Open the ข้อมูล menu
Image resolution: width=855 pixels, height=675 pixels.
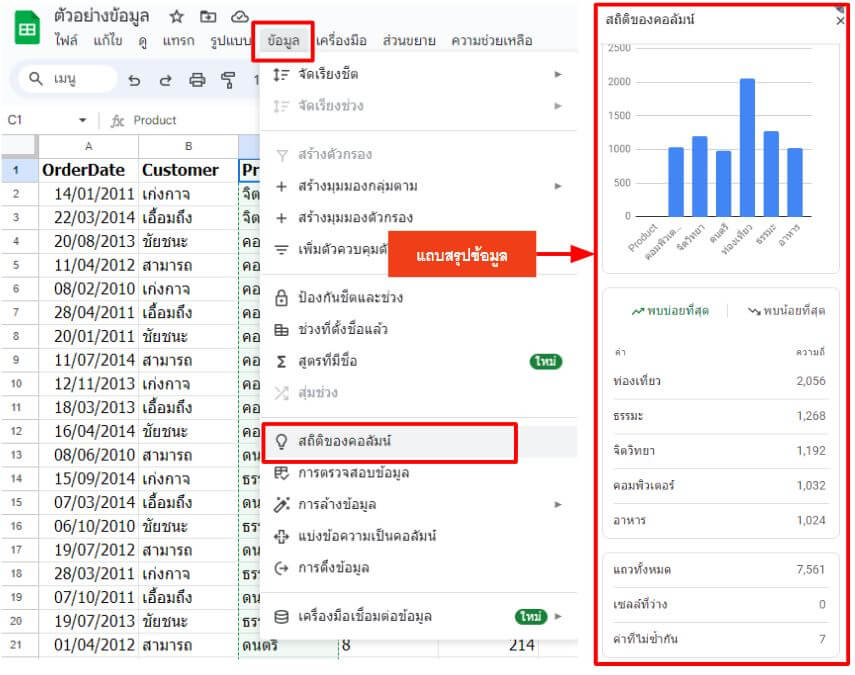(283, 41)
